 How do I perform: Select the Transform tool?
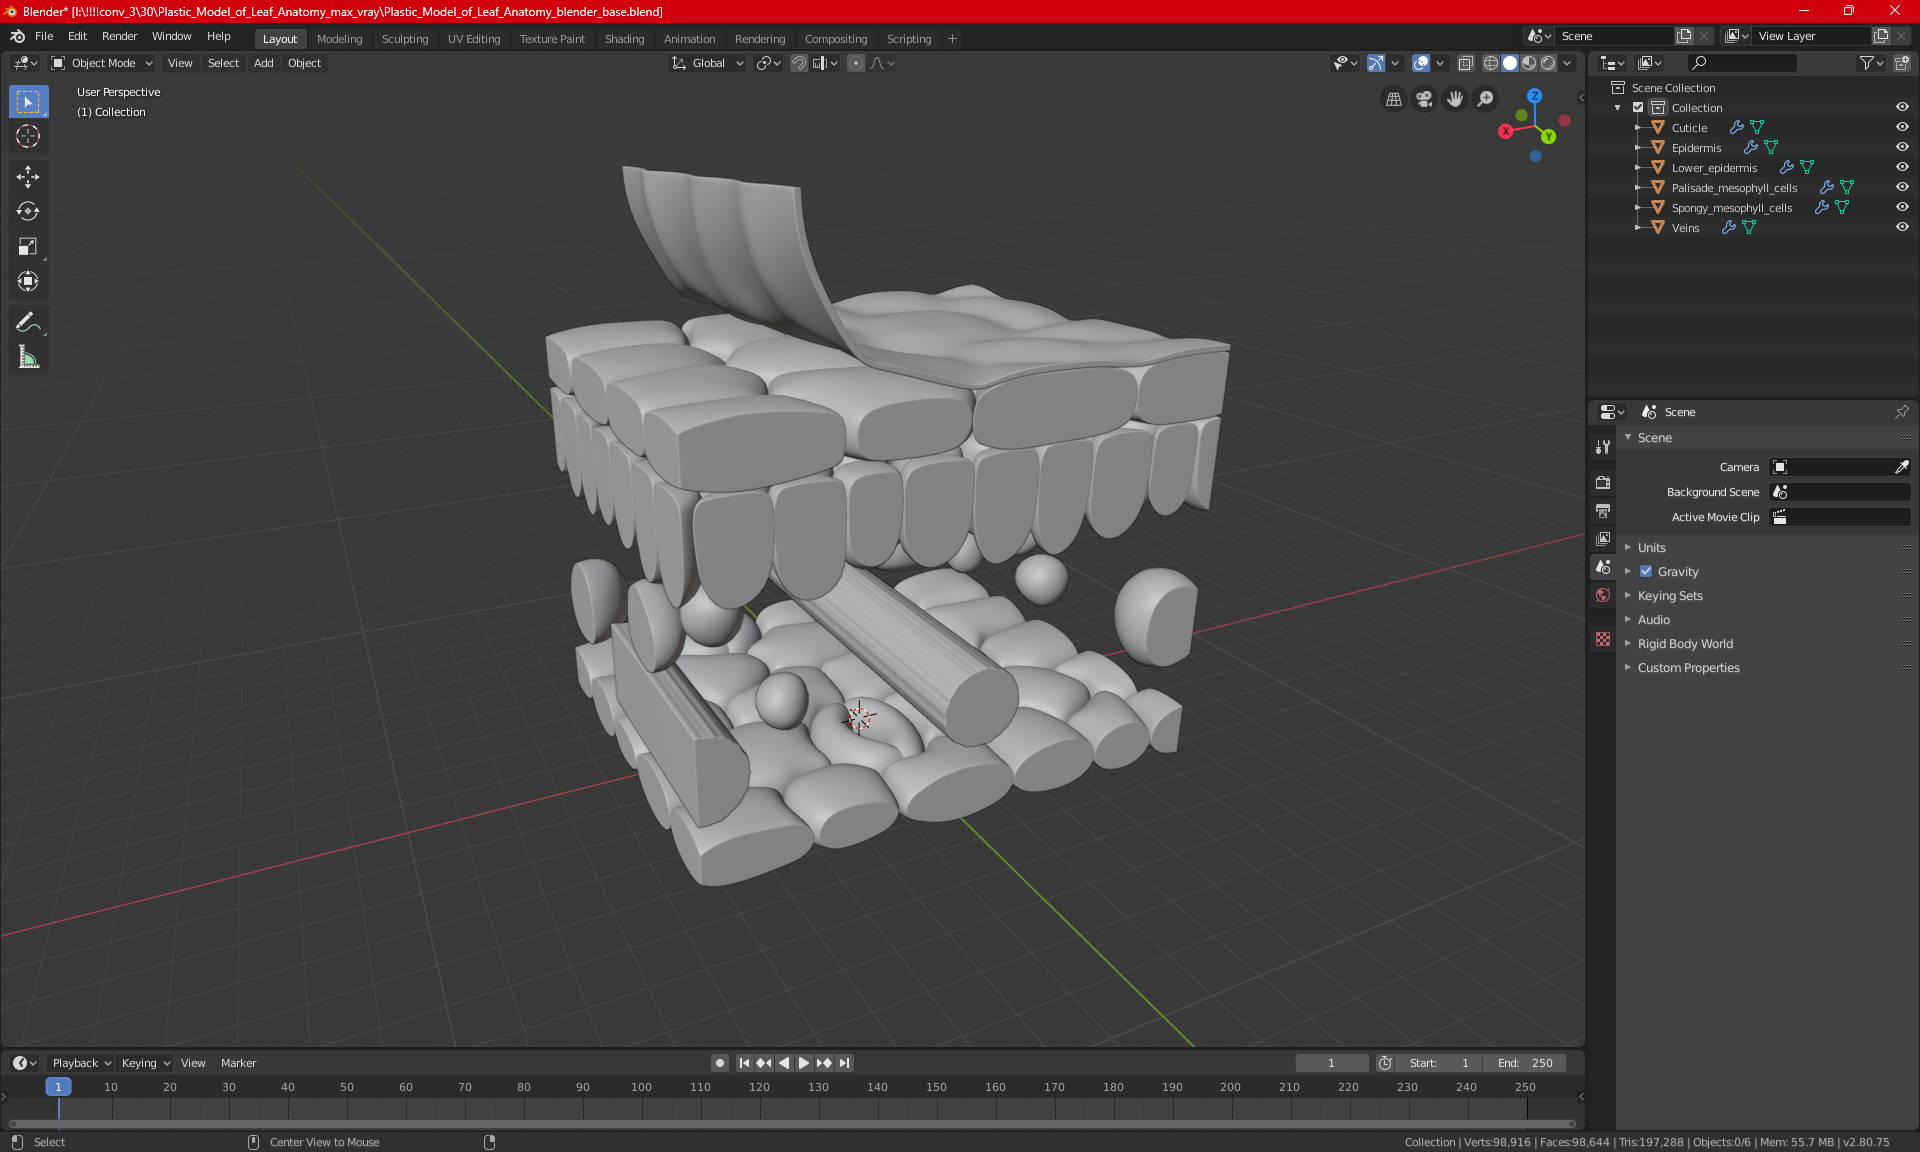(x=28, y=281)
